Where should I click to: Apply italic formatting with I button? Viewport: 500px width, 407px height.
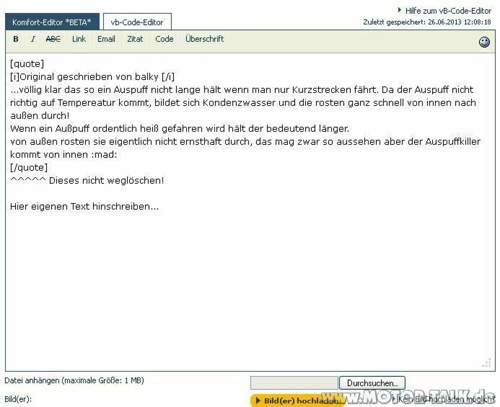point(33,39)
